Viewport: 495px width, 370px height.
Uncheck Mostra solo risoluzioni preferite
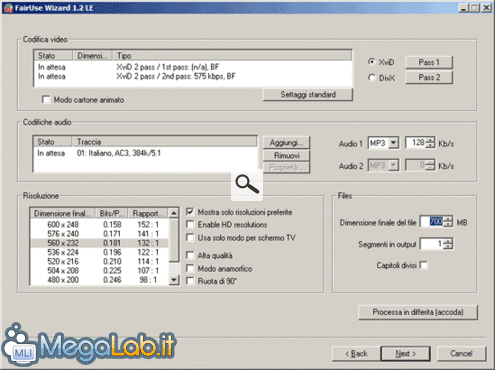[x=190, y=212]
